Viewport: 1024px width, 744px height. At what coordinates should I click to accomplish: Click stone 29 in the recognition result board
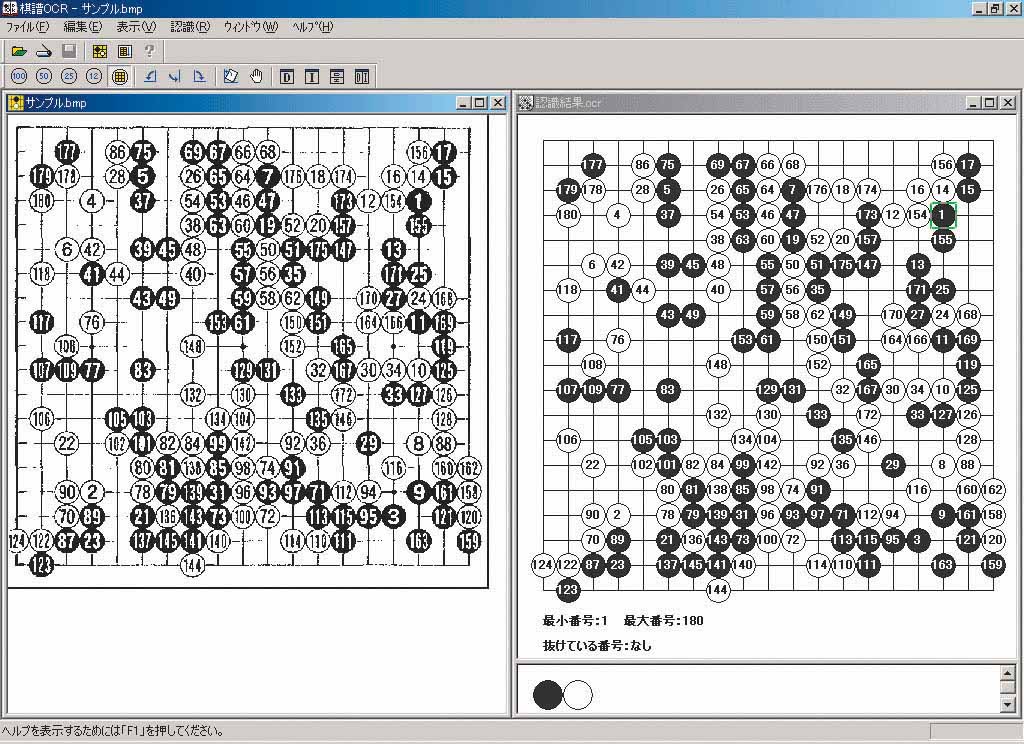(892, 464)
